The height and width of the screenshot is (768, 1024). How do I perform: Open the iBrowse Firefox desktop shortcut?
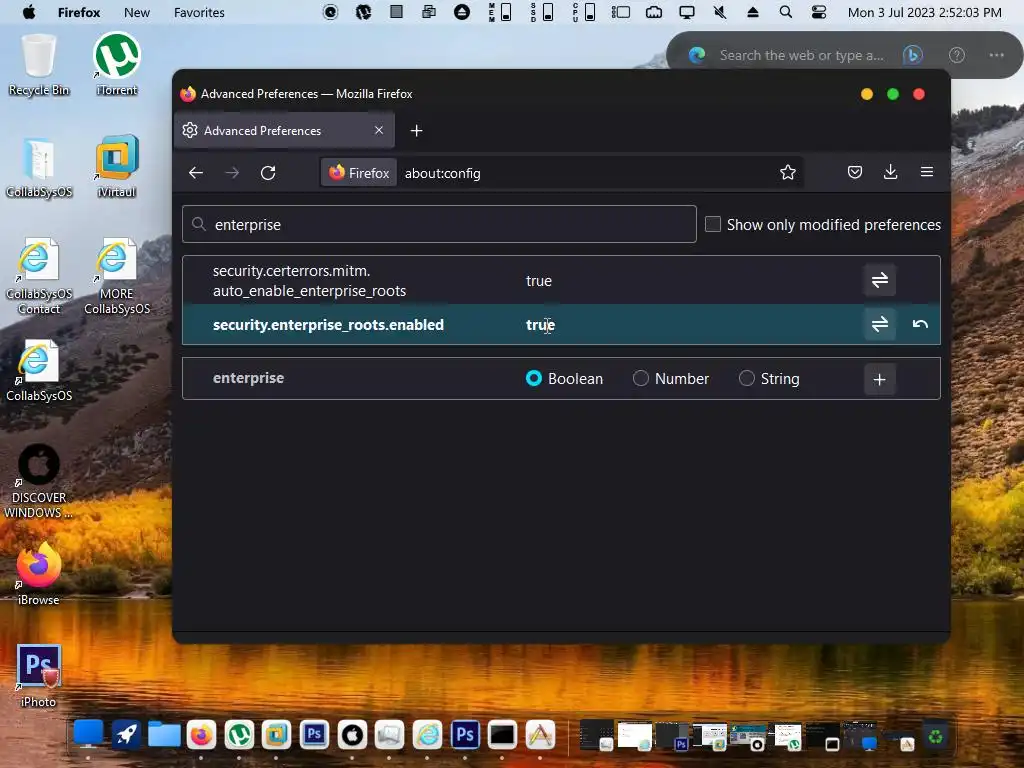pos(39,574)
